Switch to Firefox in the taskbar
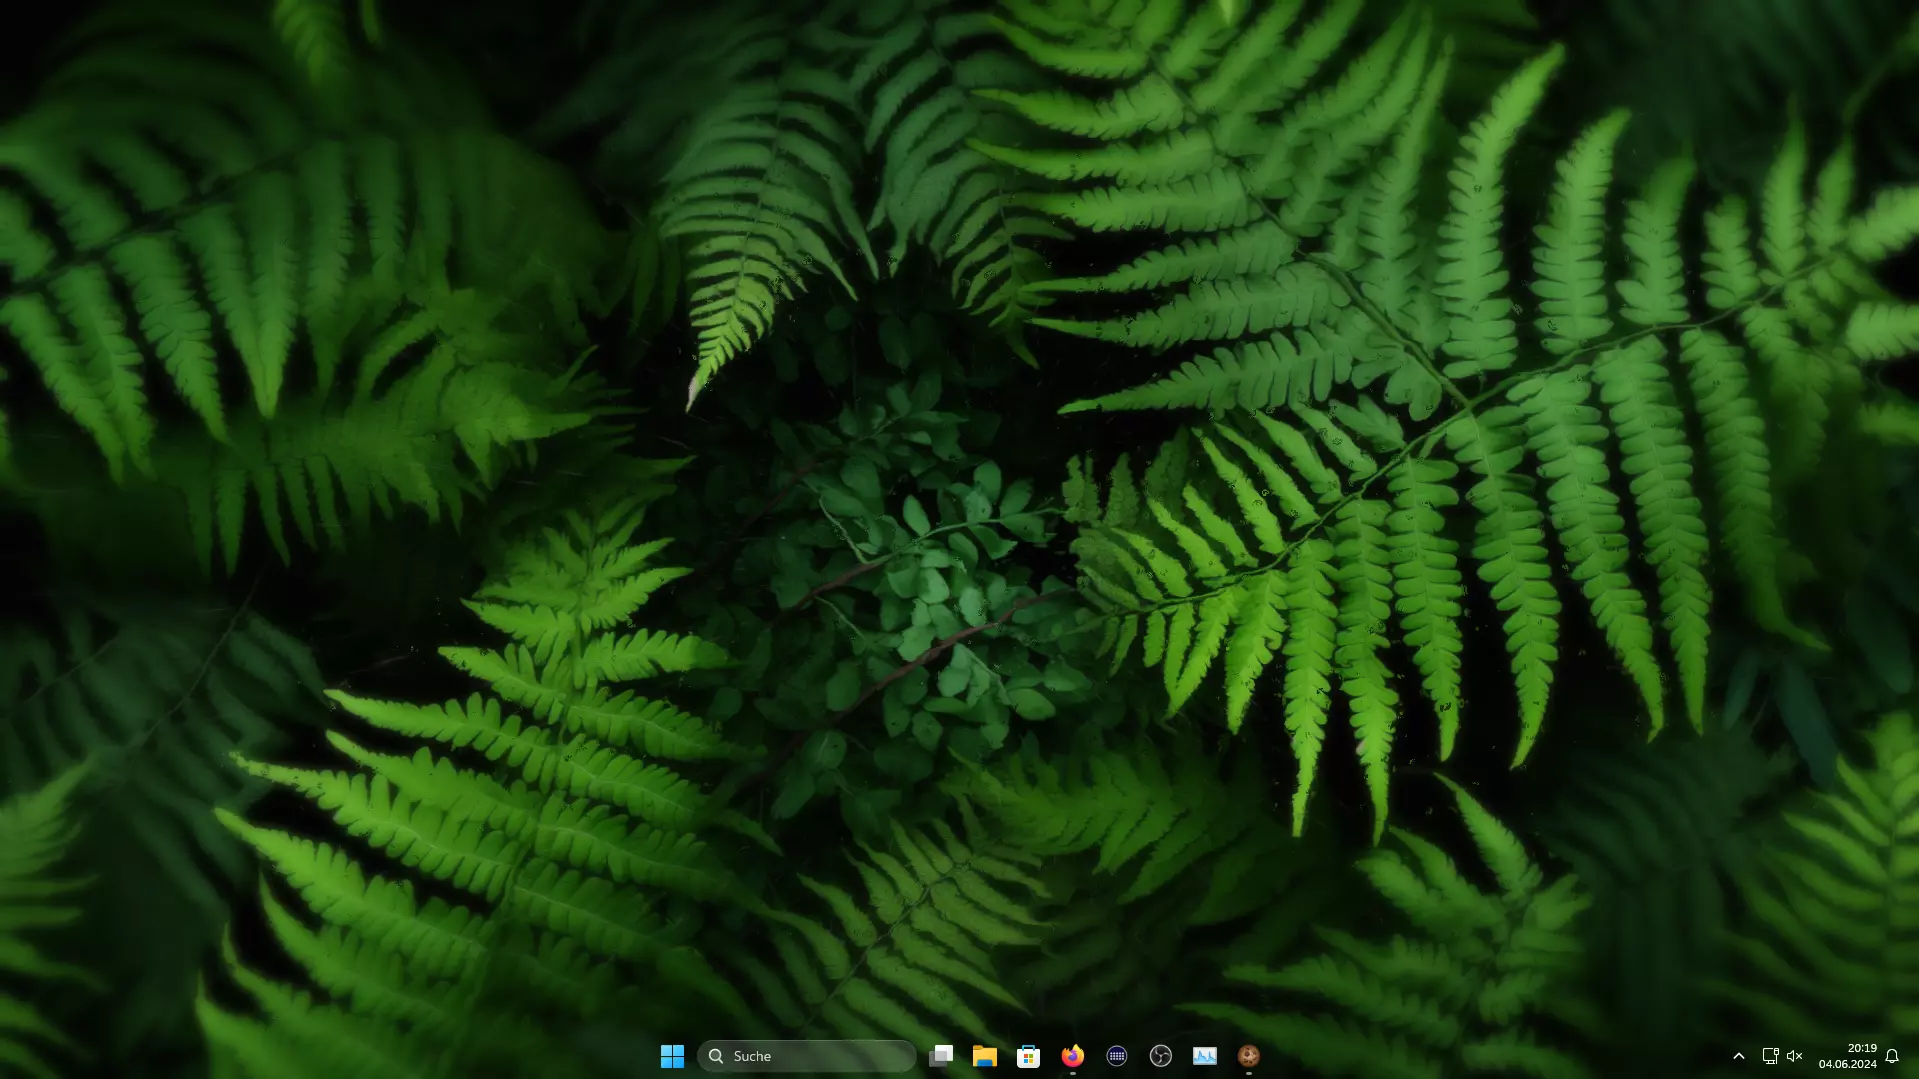This screenshot has width=1919, height=1079. coord(1072,1056)
